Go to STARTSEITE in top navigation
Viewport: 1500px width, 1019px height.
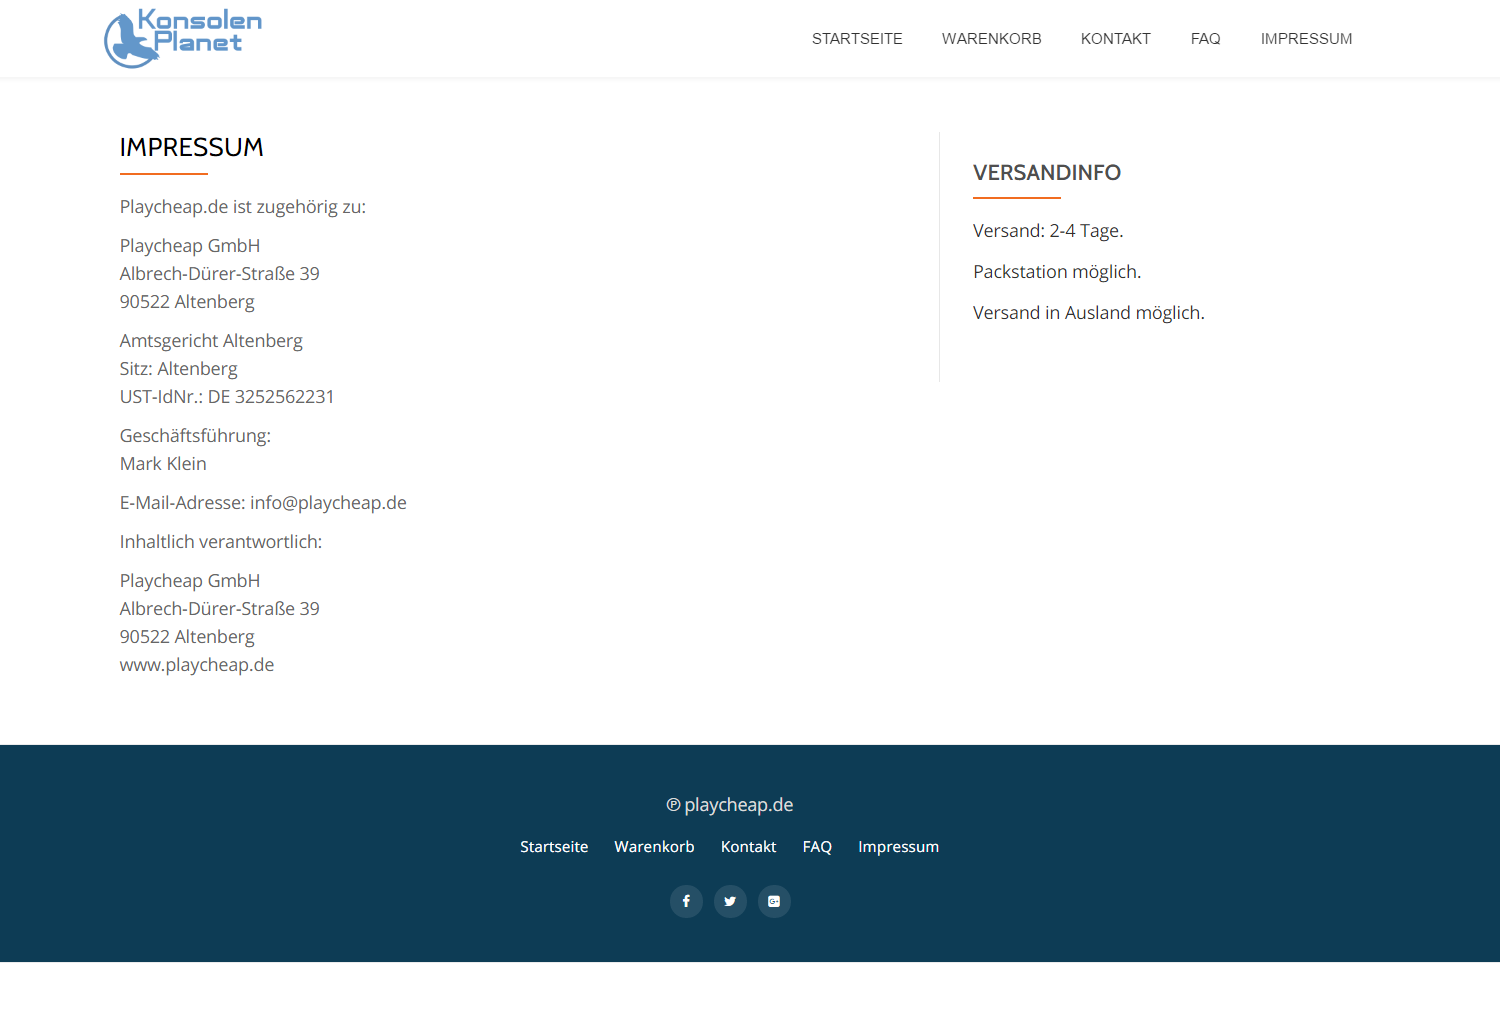click(857, 39)
